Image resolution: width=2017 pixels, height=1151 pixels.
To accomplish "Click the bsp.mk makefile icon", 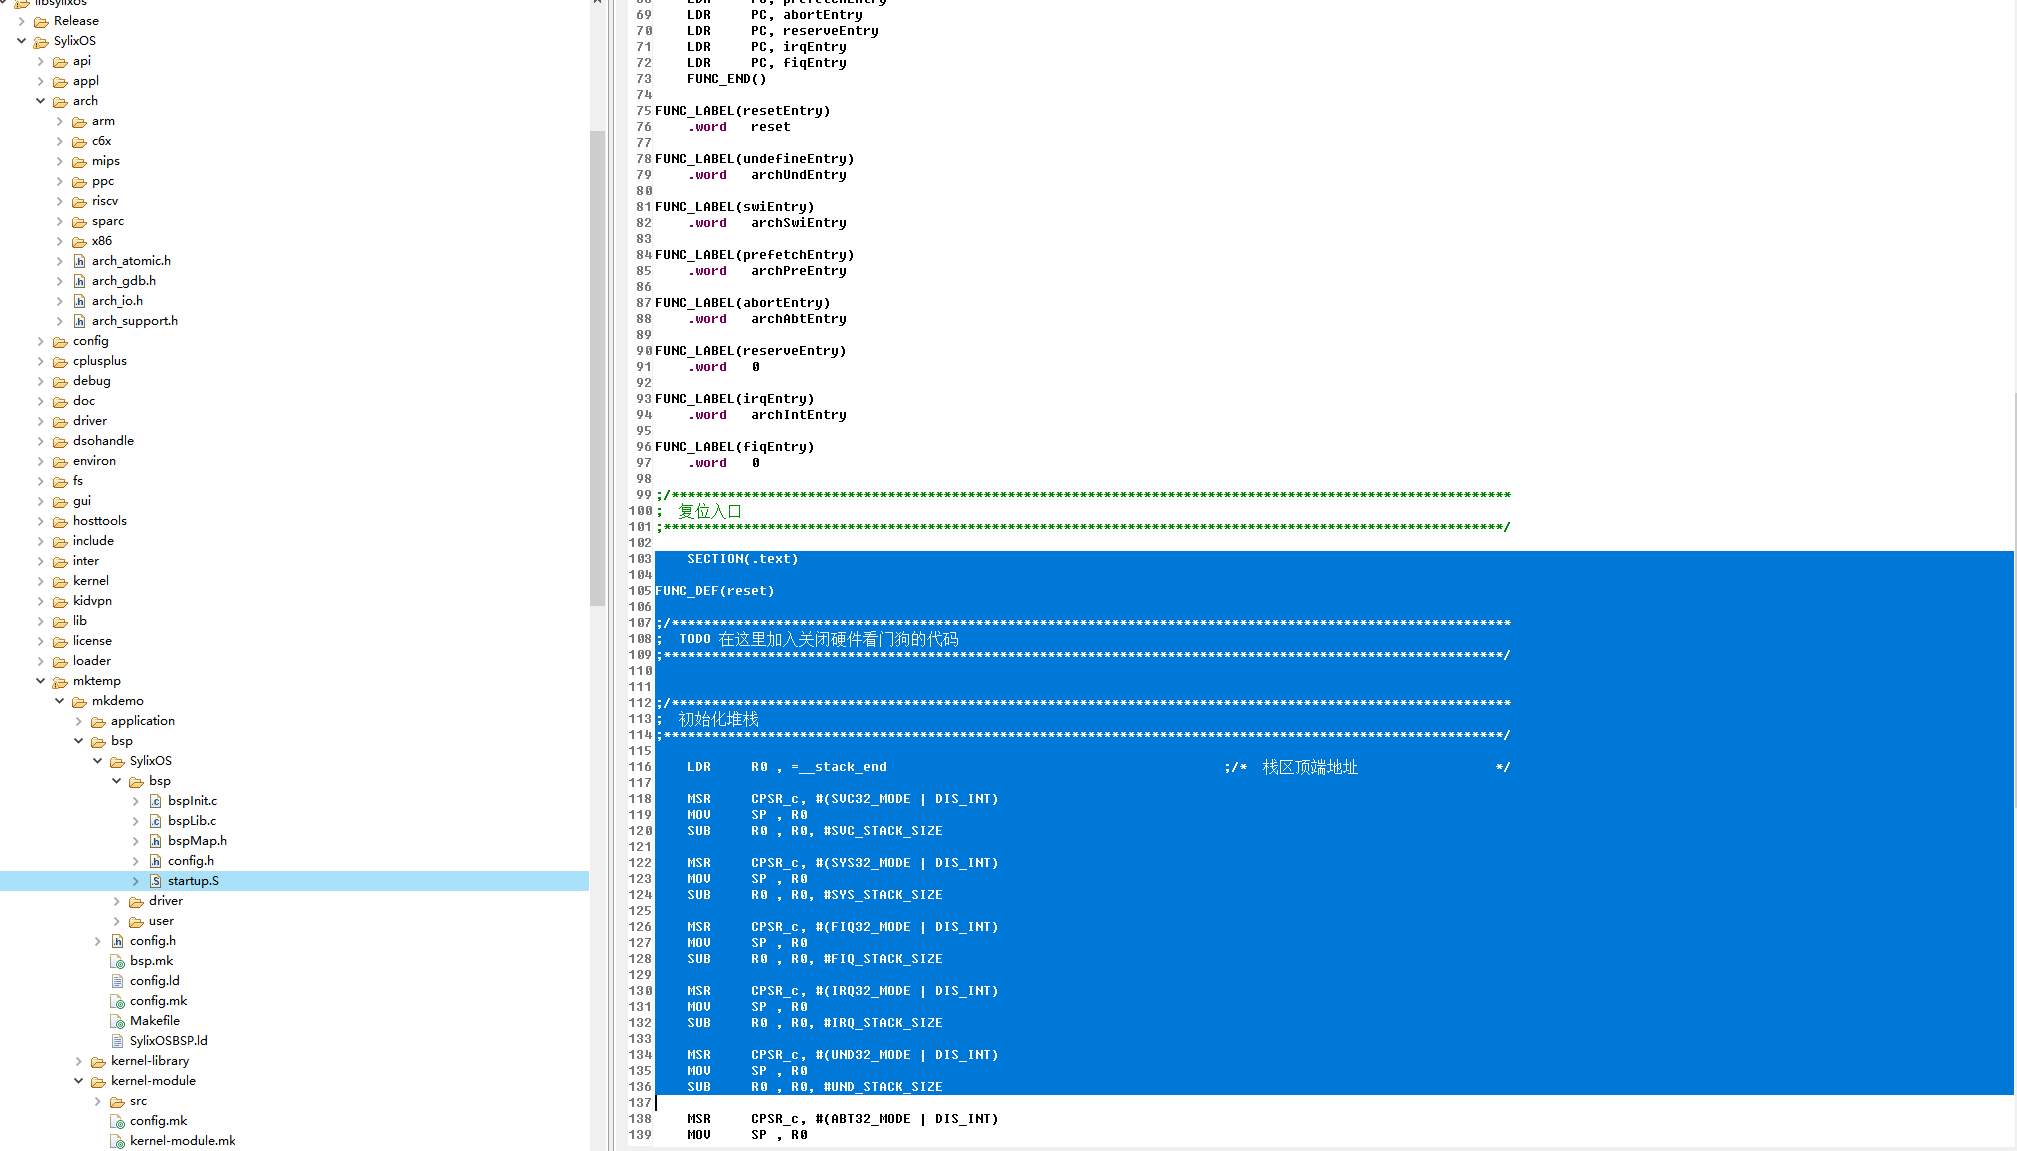I will [117, 961].
